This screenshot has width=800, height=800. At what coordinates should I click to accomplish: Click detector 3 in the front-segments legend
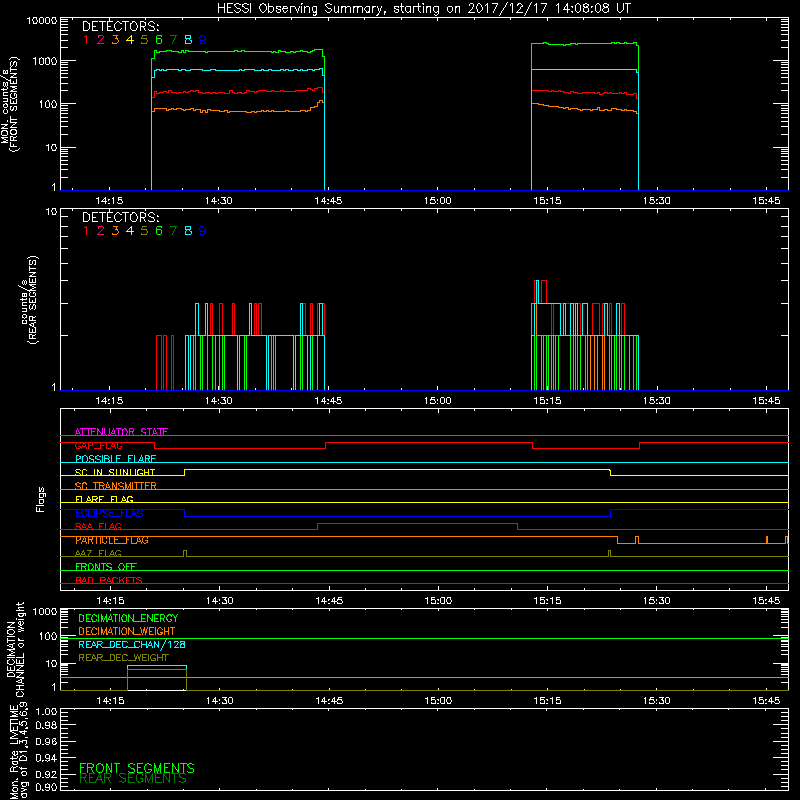(115, 40)
